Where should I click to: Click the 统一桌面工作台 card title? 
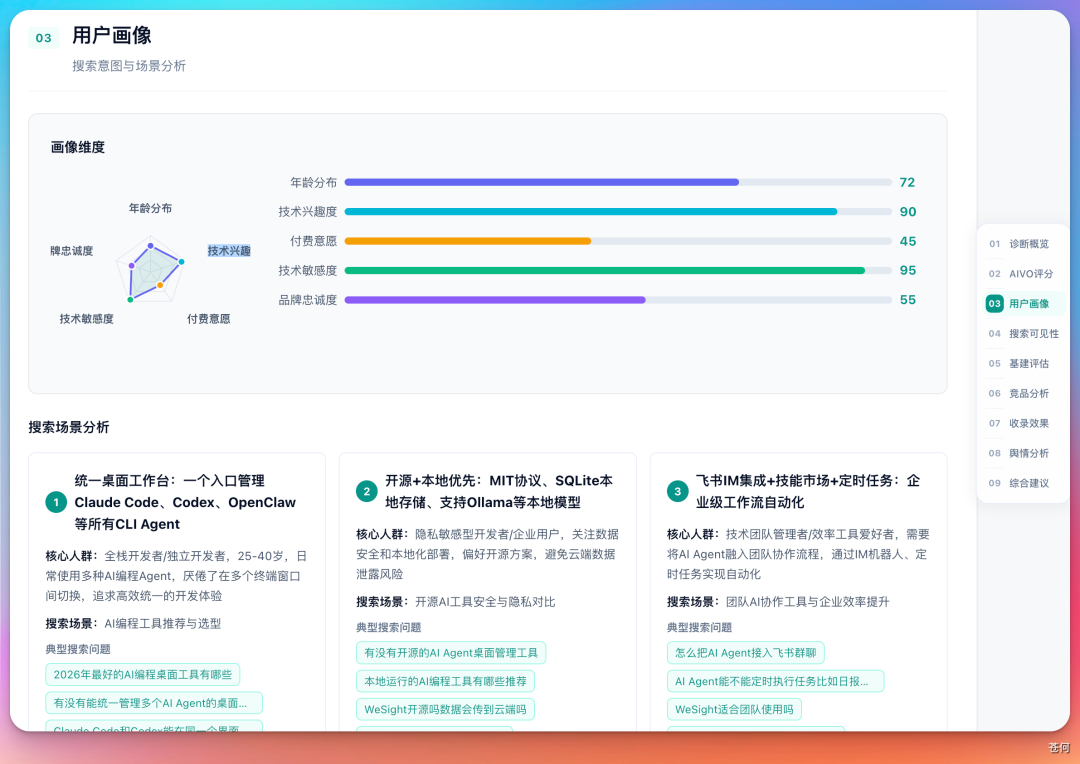click(185, 502)
